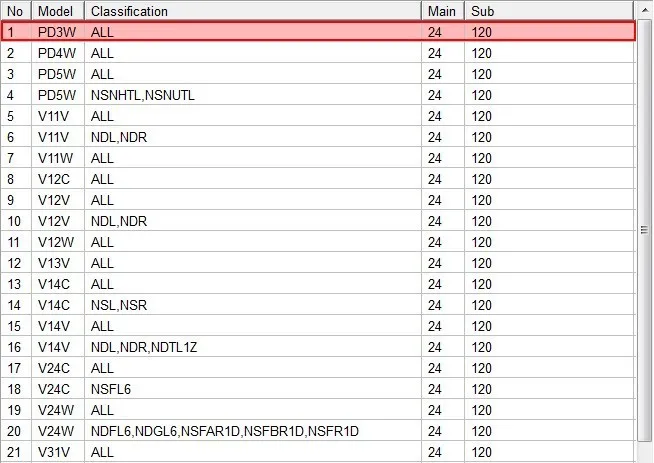Click V14C model in row 13
Viewport: 654px width, 463px height.
tap(58, 284)
